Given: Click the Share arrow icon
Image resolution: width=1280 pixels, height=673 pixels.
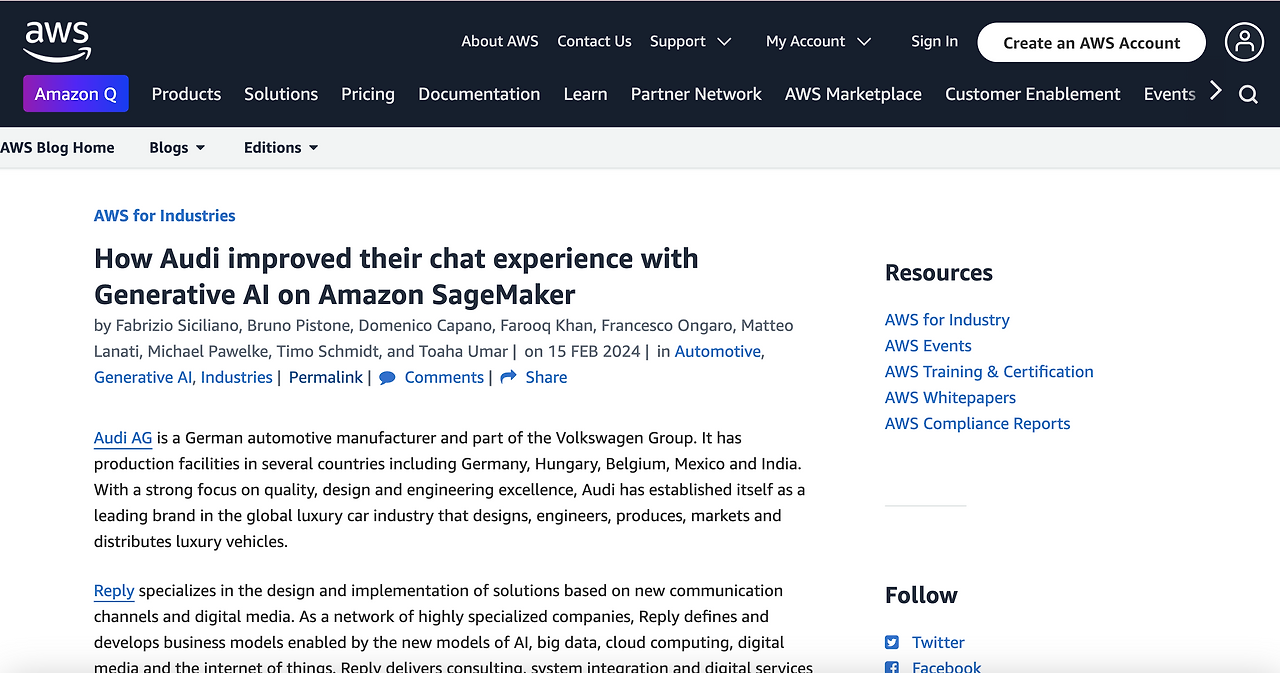Looking at the screenshot, I should tap(508, 377).
